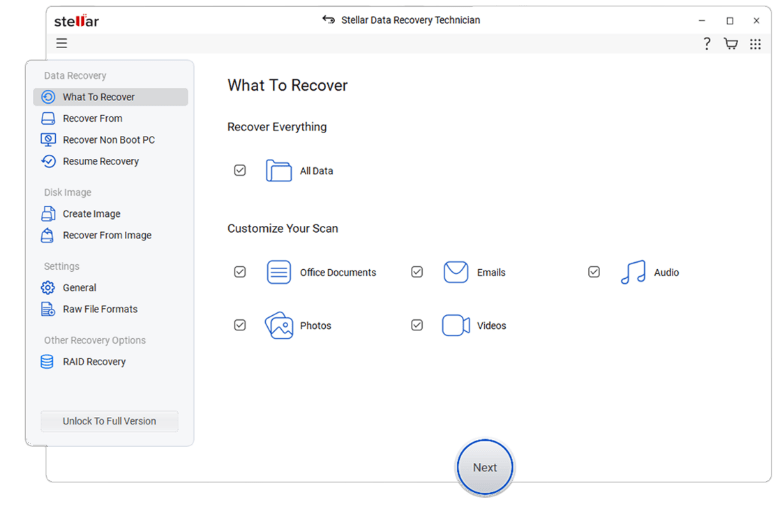Image resolution: width=780 pixels, height=505 pixels.
Task: Minimize the Stellar window
Action: [x=702, y=20]
